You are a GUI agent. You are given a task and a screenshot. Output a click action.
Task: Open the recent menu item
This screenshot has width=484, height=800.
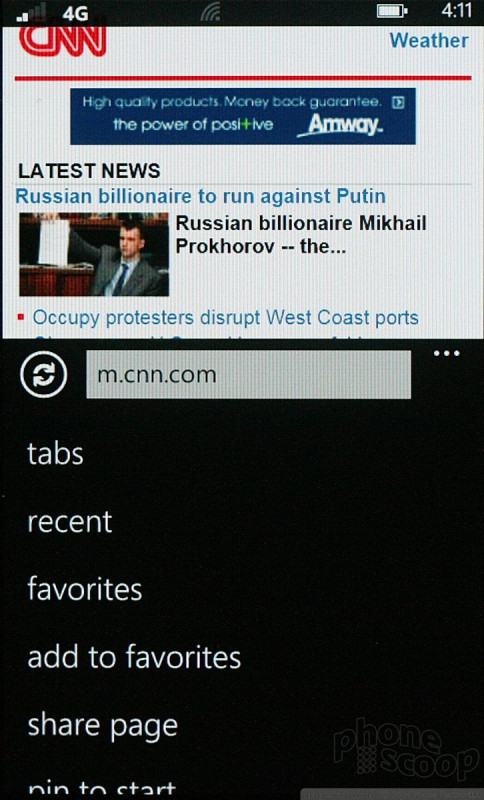click(70, 521)
